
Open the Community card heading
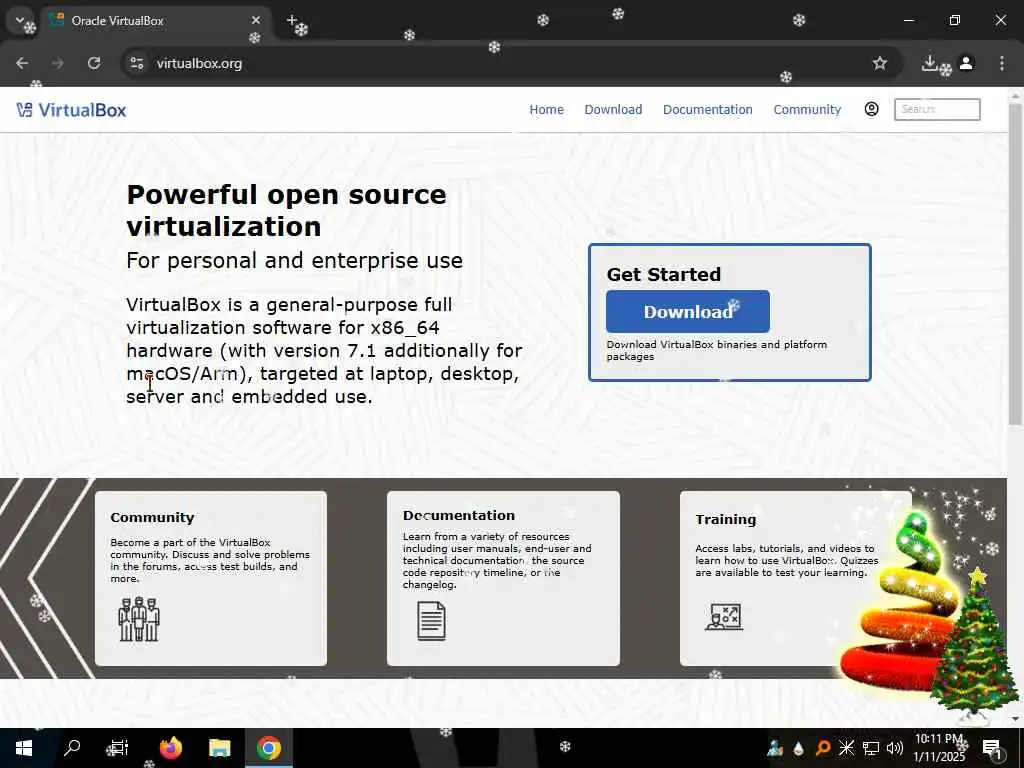pos(152,517)
